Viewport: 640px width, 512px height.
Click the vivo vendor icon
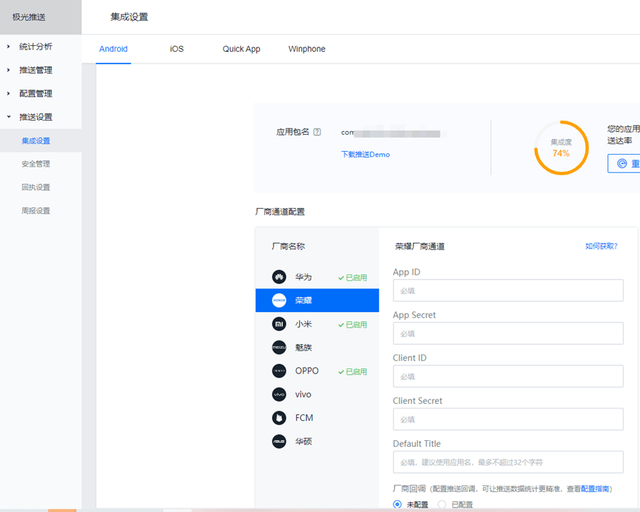(279, 394)
